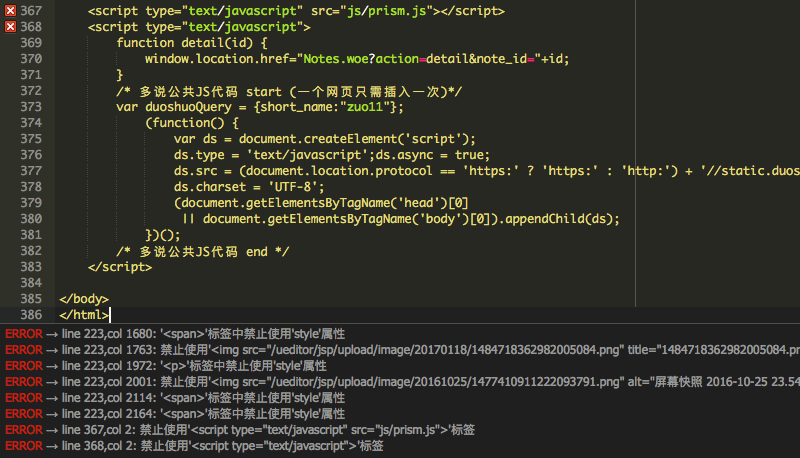Image resolution: width=800 pixels, height=458 pixels.
Task: Open error at line 223, col 1972
Action: [x=166, y=366]
